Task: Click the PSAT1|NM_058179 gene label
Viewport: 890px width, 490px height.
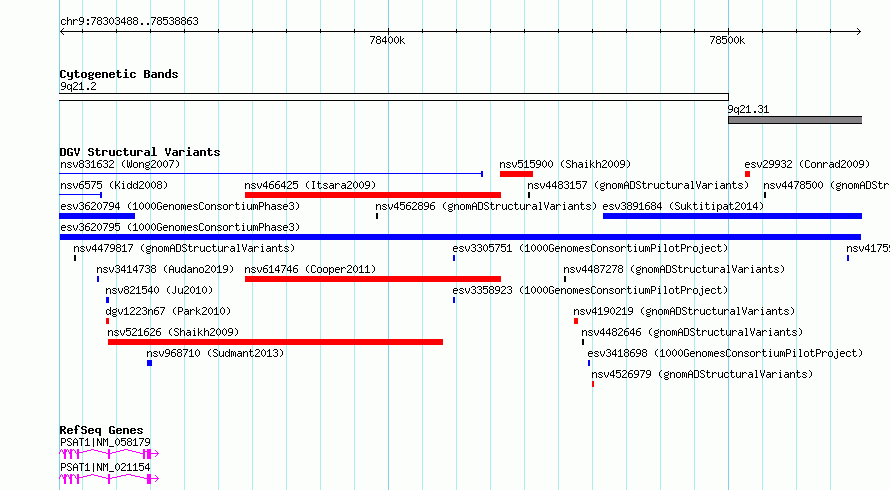Action: click(x=105, y=442)
